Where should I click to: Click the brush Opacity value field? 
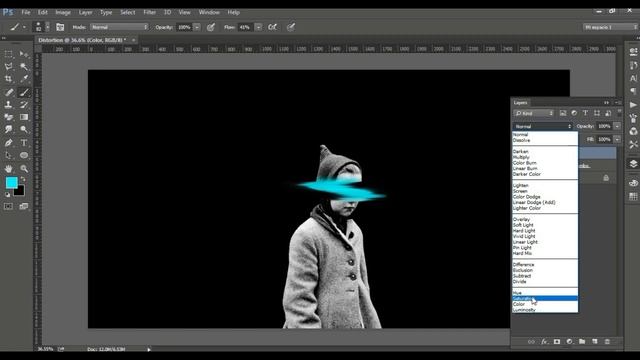[184, 27]
